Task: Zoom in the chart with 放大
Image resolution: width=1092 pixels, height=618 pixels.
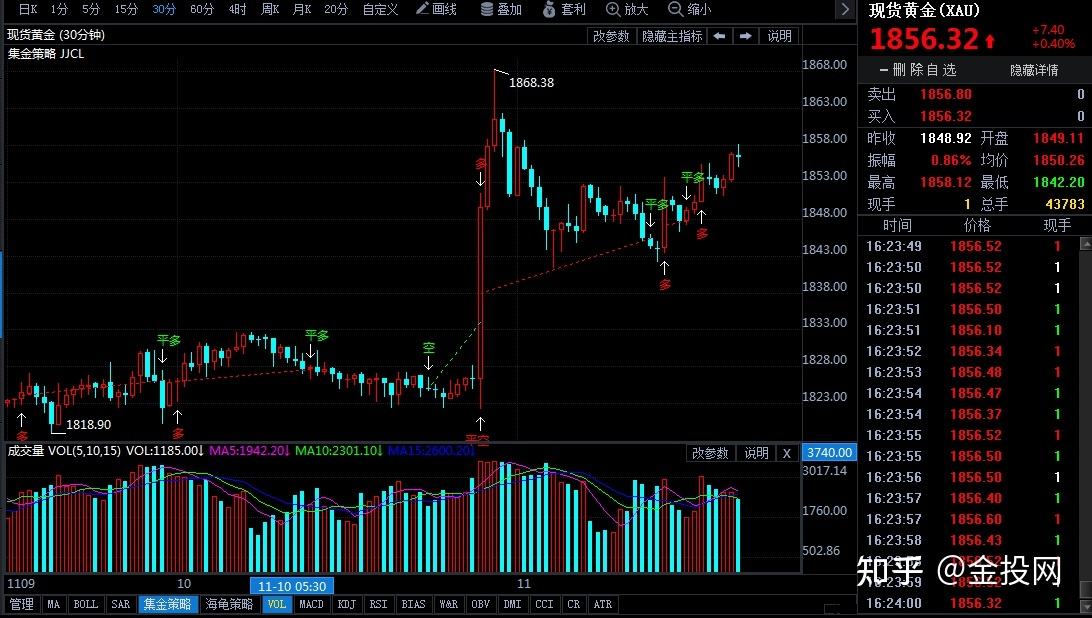Action: click(x=626, y=11)
